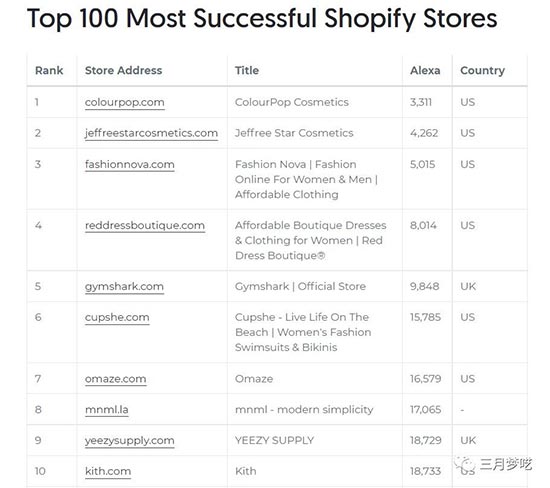This screenshot has height=488, width=550.
Task: Open reddressboutique.com link
Action: 145,226
